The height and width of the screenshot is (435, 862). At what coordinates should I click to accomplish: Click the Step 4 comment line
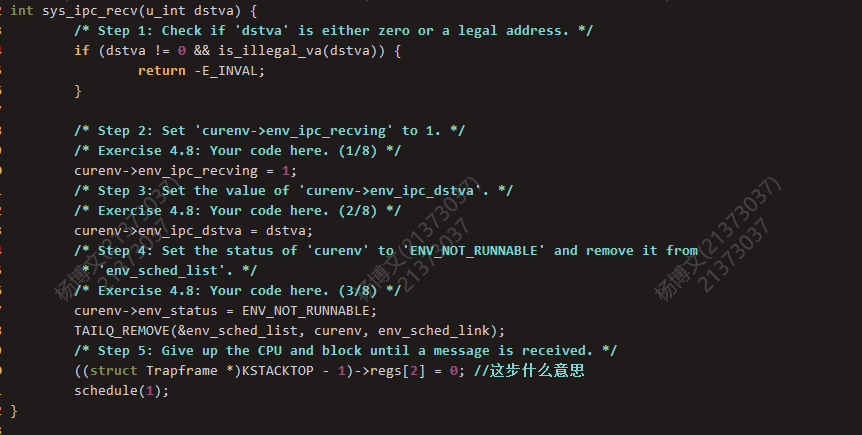coord(386,251)
